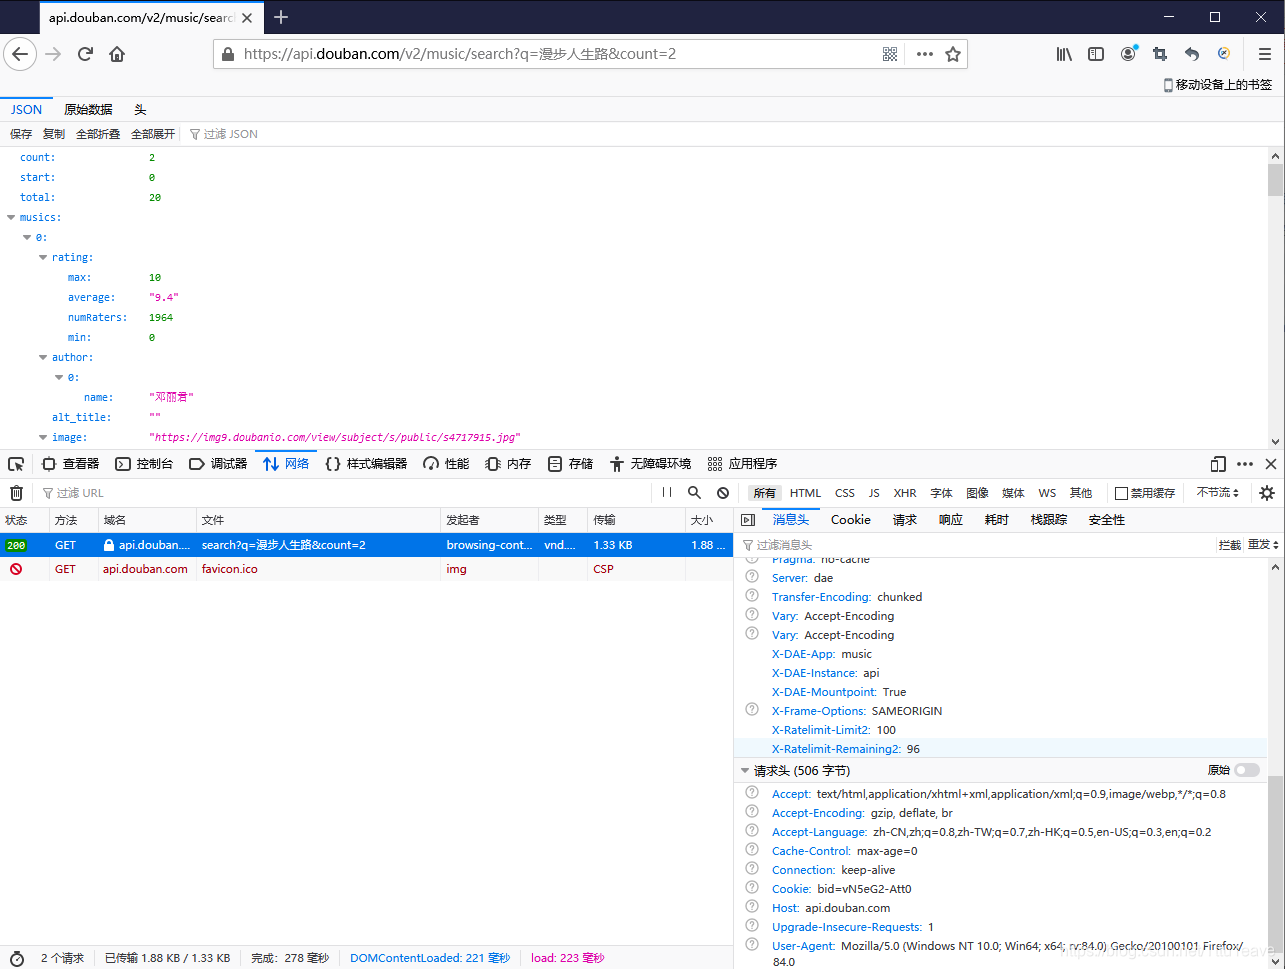
Task: Open the page actions three-dot menu in the address bar
Action: pyautogui.click(x=924, y=54)
